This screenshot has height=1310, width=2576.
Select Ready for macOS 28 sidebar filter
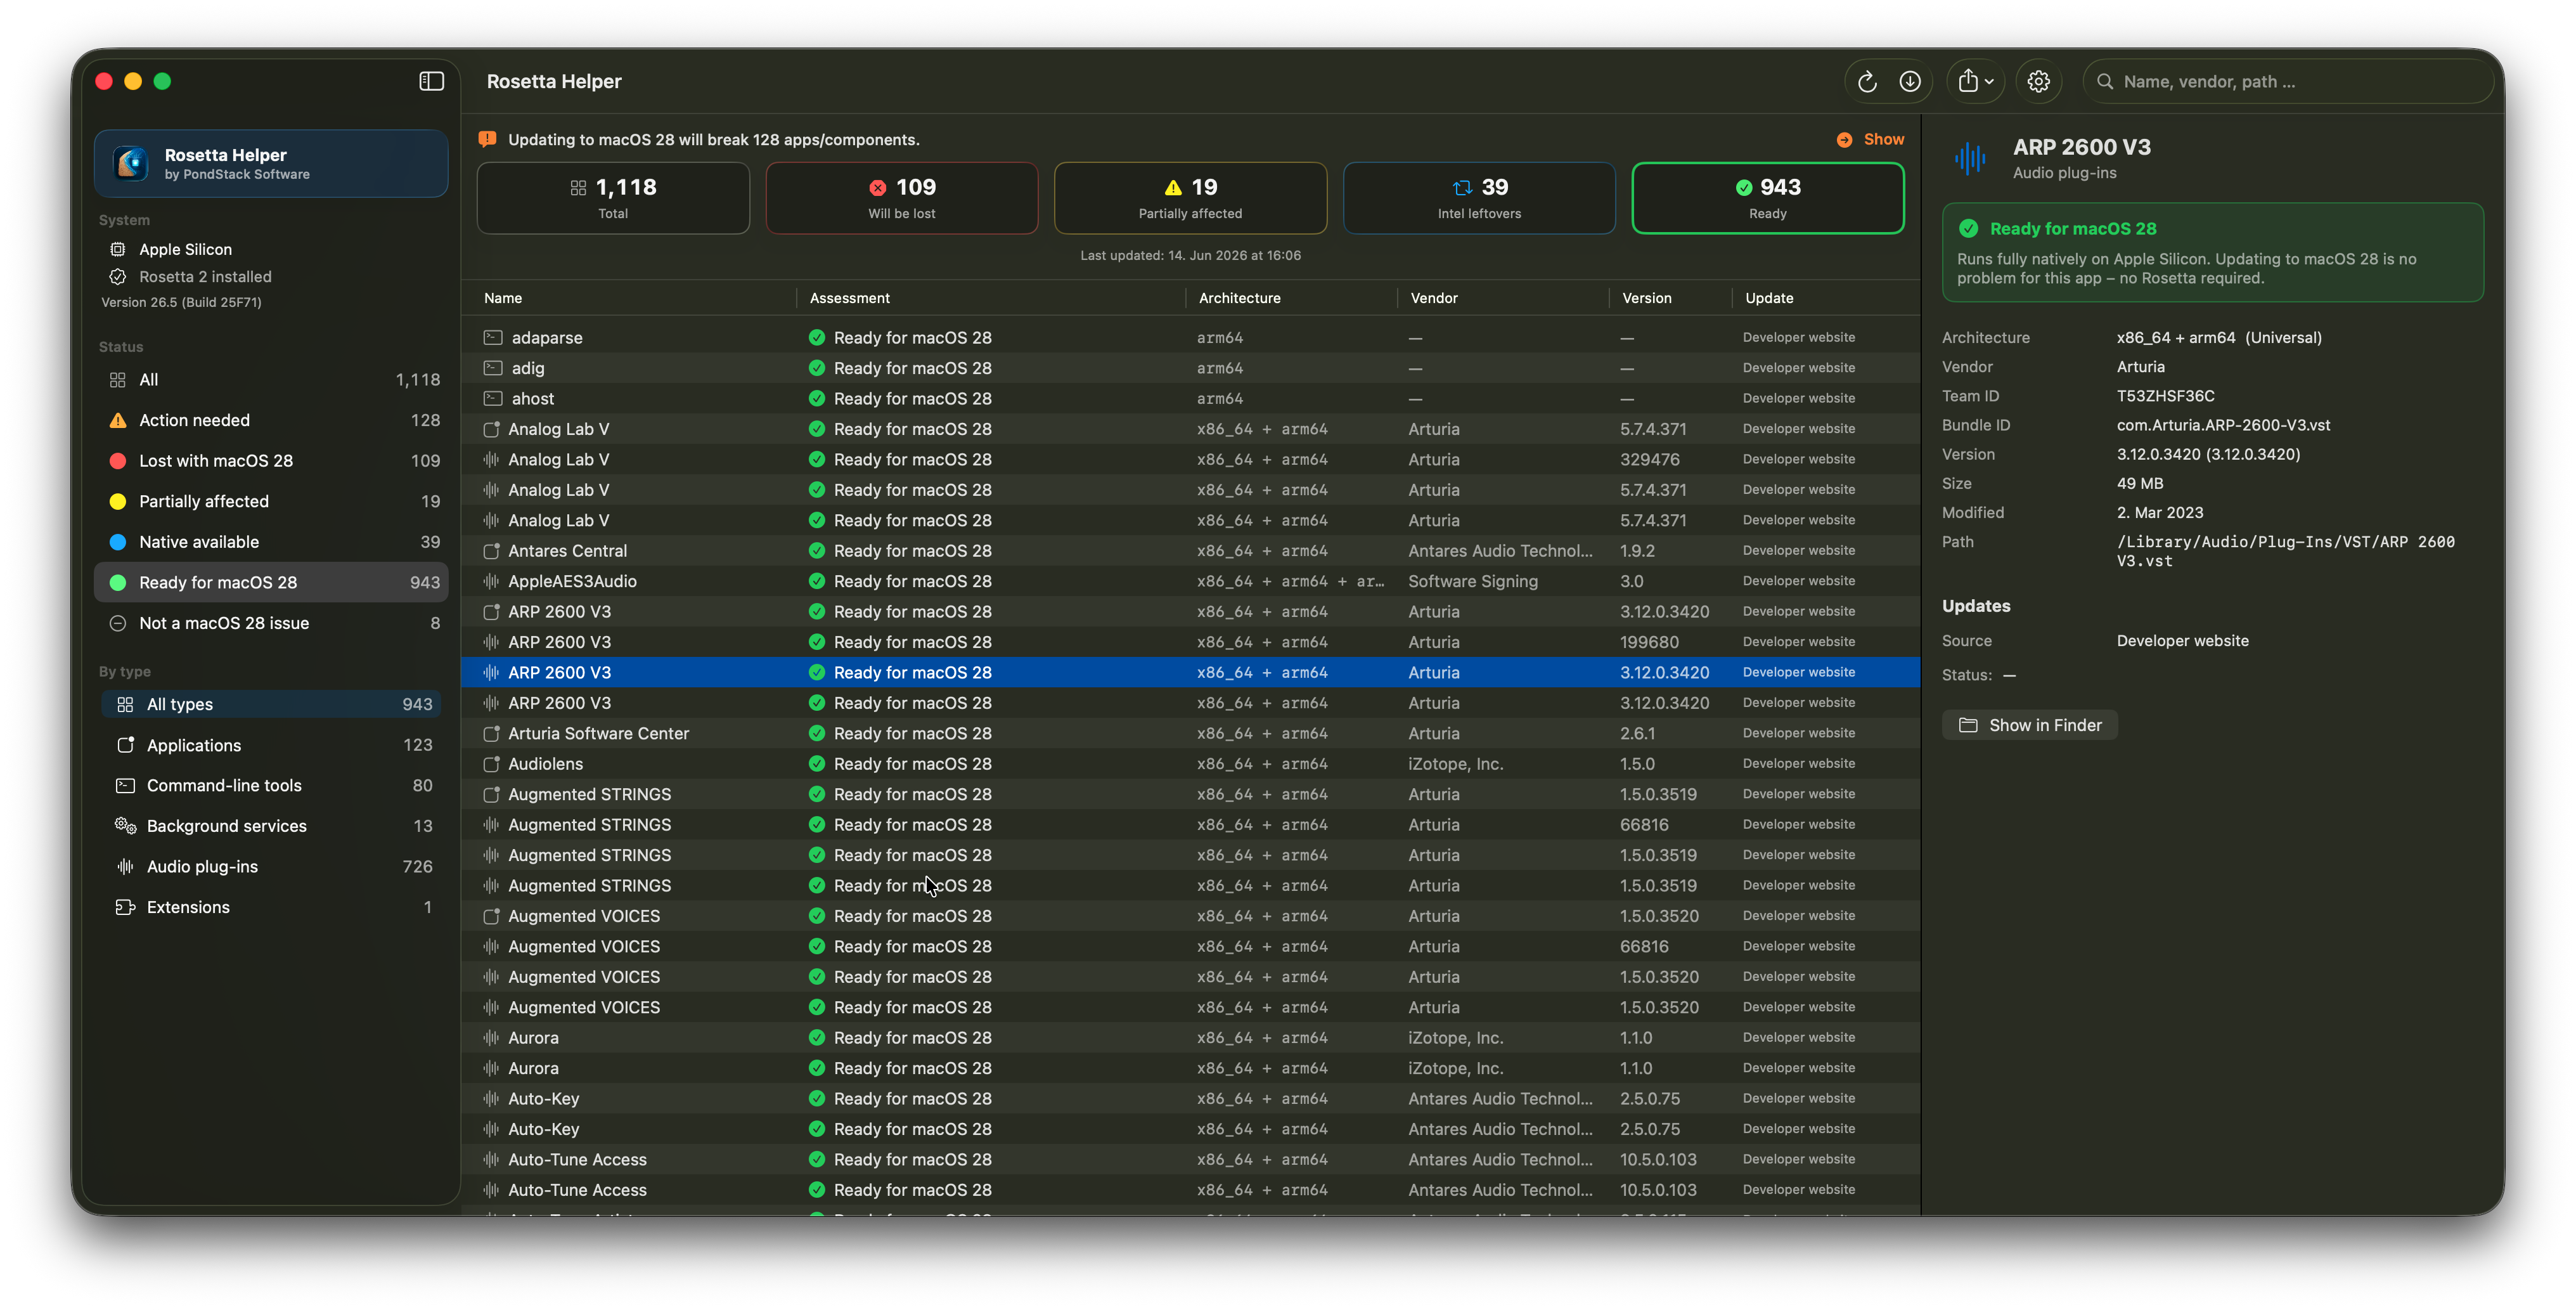coord(271,582)
